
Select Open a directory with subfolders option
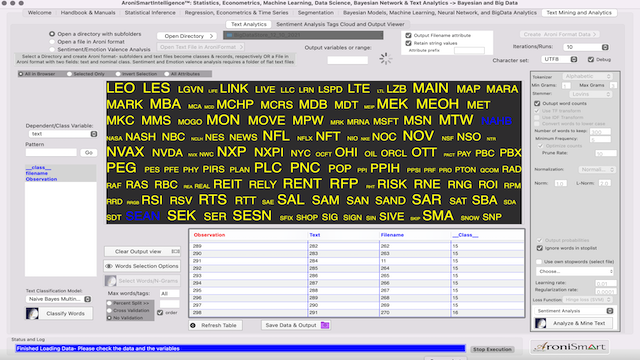pos(52,34)
